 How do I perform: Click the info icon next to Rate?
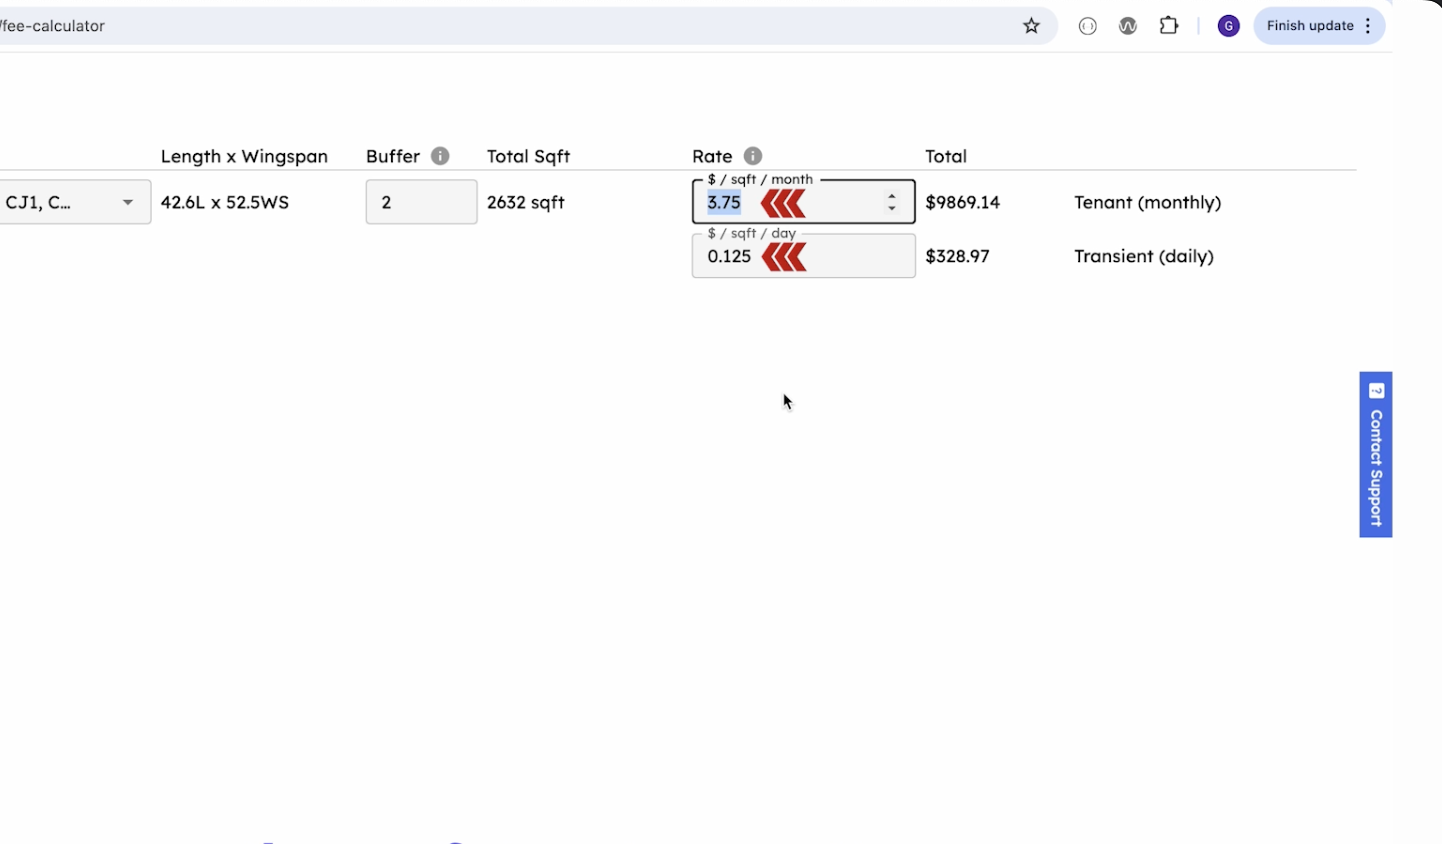tap(753, 156)
